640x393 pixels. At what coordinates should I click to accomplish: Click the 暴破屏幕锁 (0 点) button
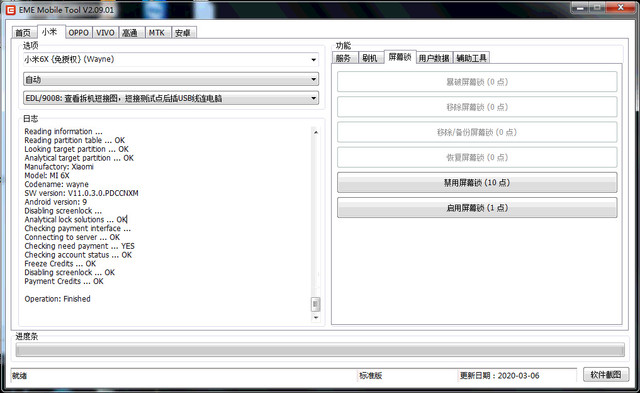477,82
